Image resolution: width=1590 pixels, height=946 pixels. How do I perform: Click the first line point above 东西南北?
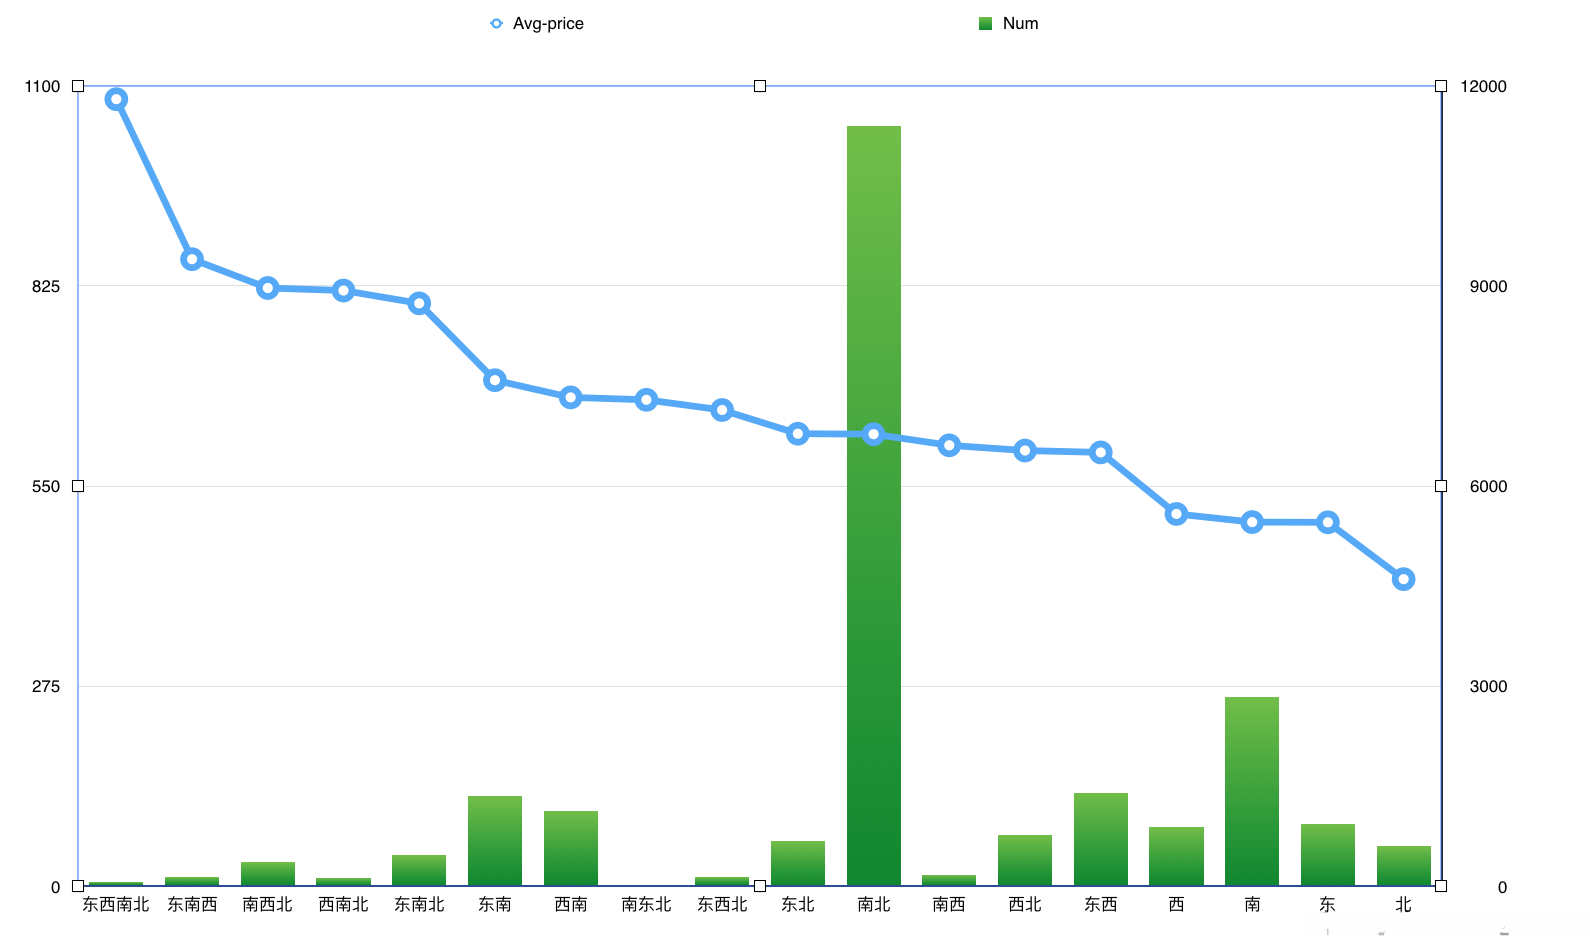pyautogui.click(x=116, y=99)
